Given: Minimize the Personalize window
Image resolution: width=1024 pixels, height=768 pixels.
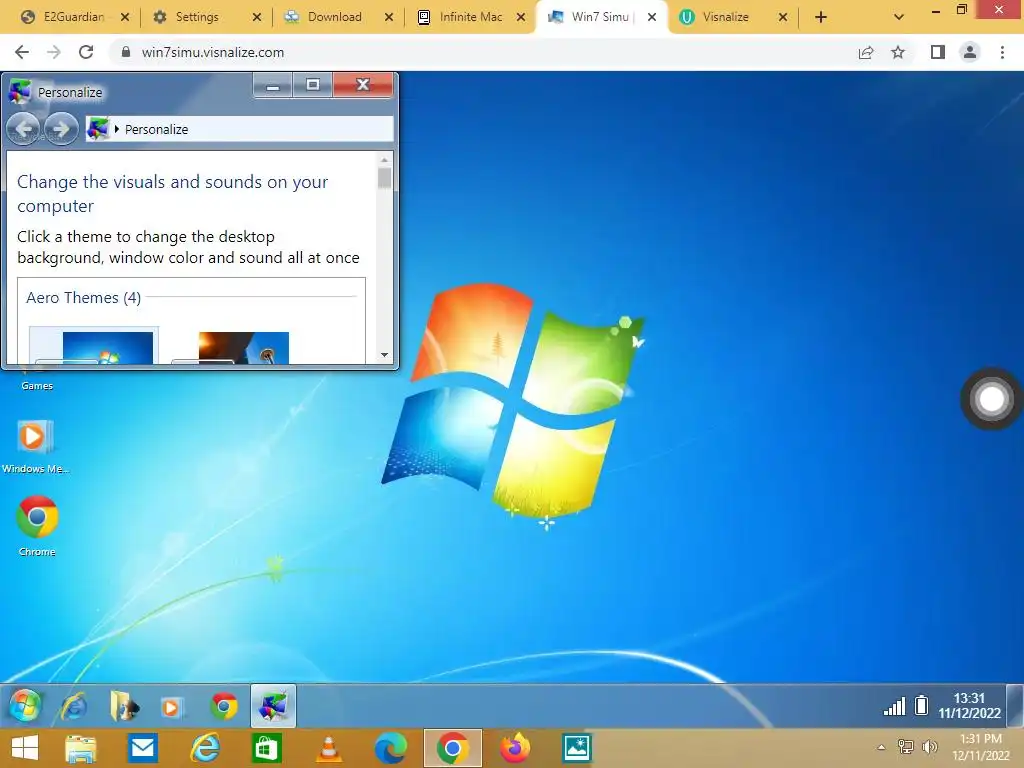Looking at the screenshot, I should click(x=273, y=86).
